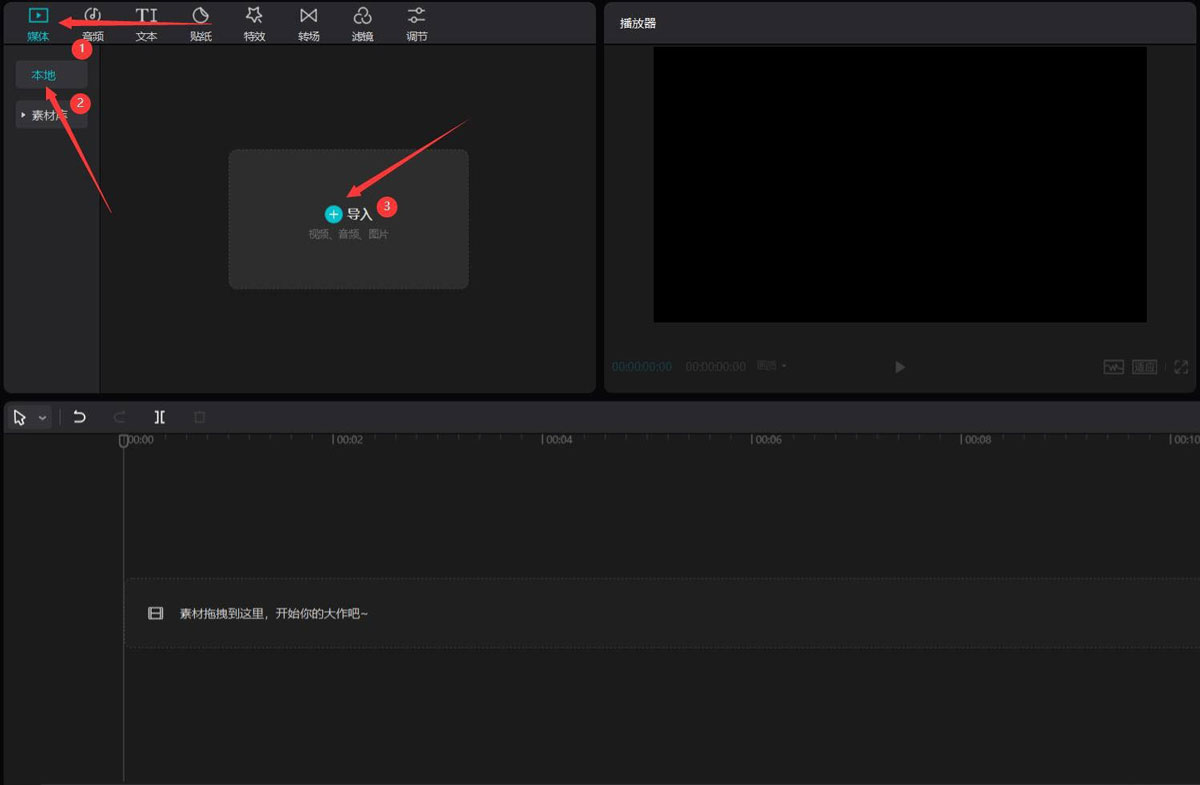Screen dimensions: 1200x785
Task: Open the 特效 (Effects) panel
Action: (254, 22)
